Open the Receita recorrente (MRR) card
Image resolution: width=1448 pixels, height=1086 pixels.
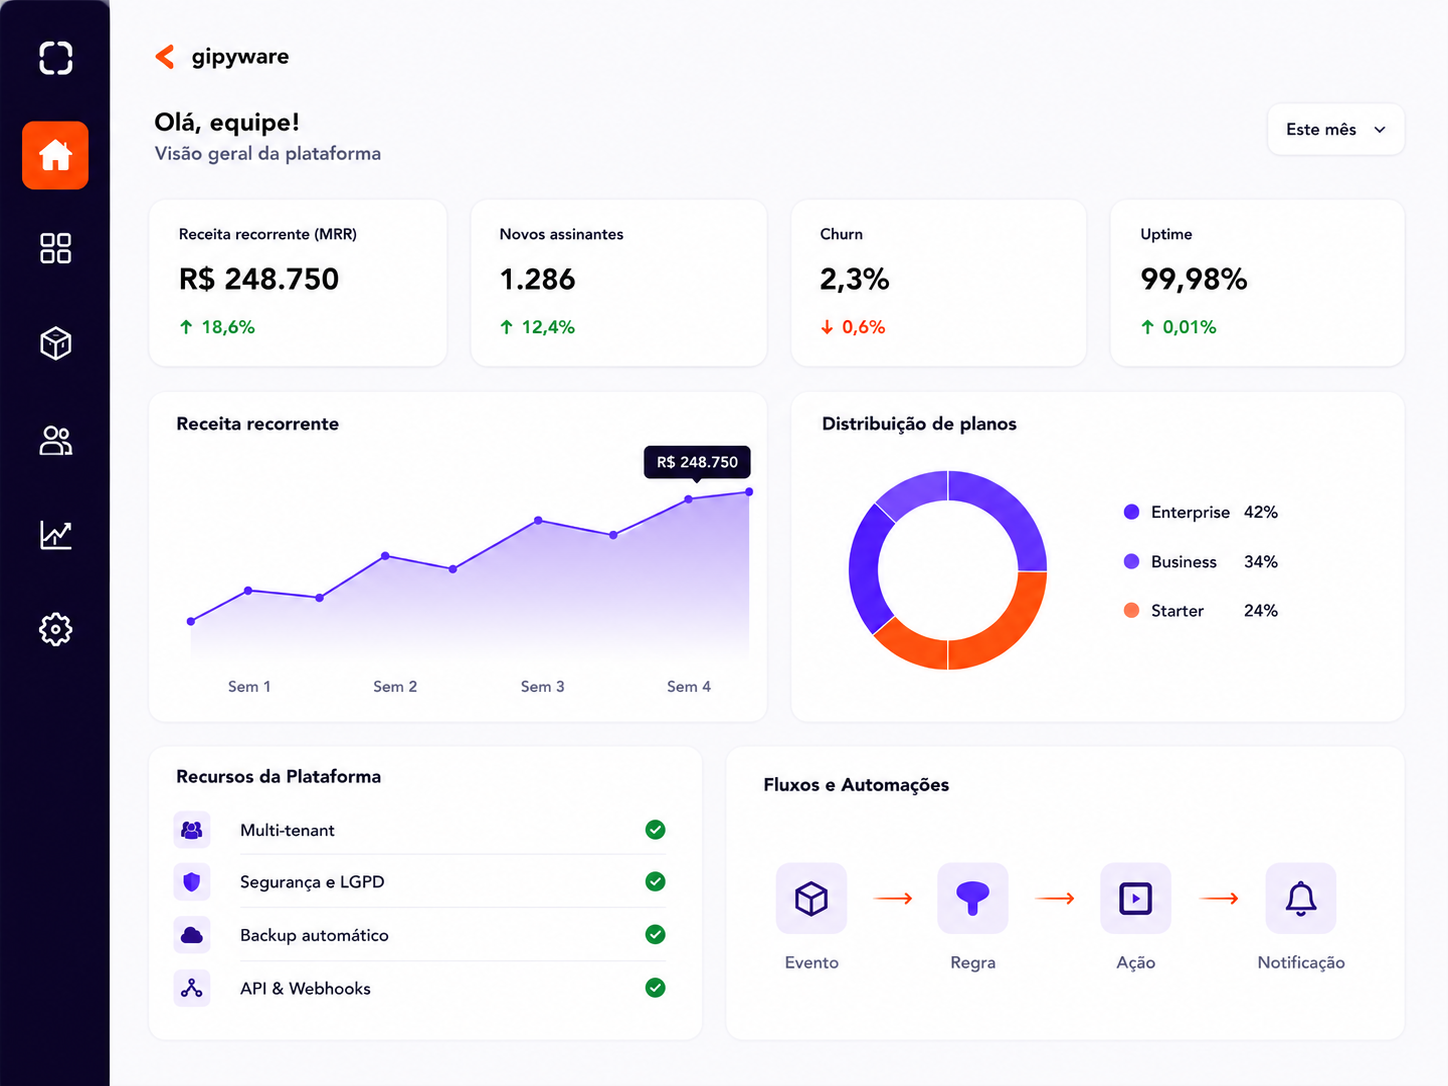[x=298, y=283]
